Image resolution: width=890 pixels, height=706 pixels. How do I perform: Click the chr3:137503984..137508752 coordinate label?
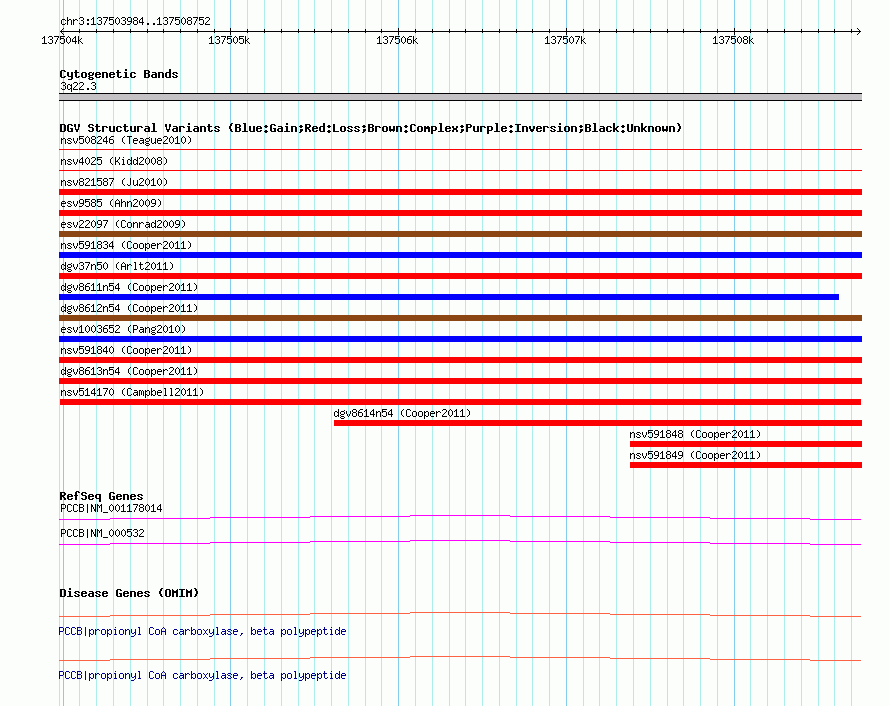tap(135, 21)
